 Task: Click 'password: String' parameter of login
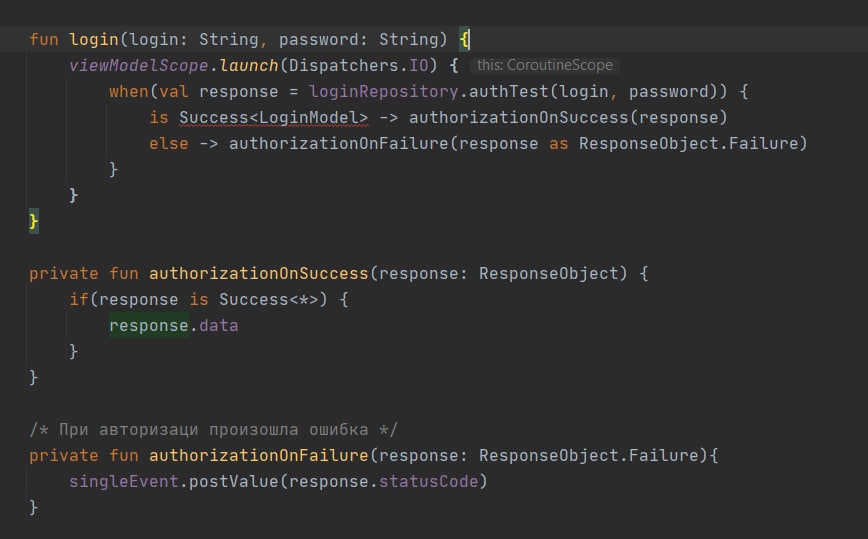tap(358, 39)
